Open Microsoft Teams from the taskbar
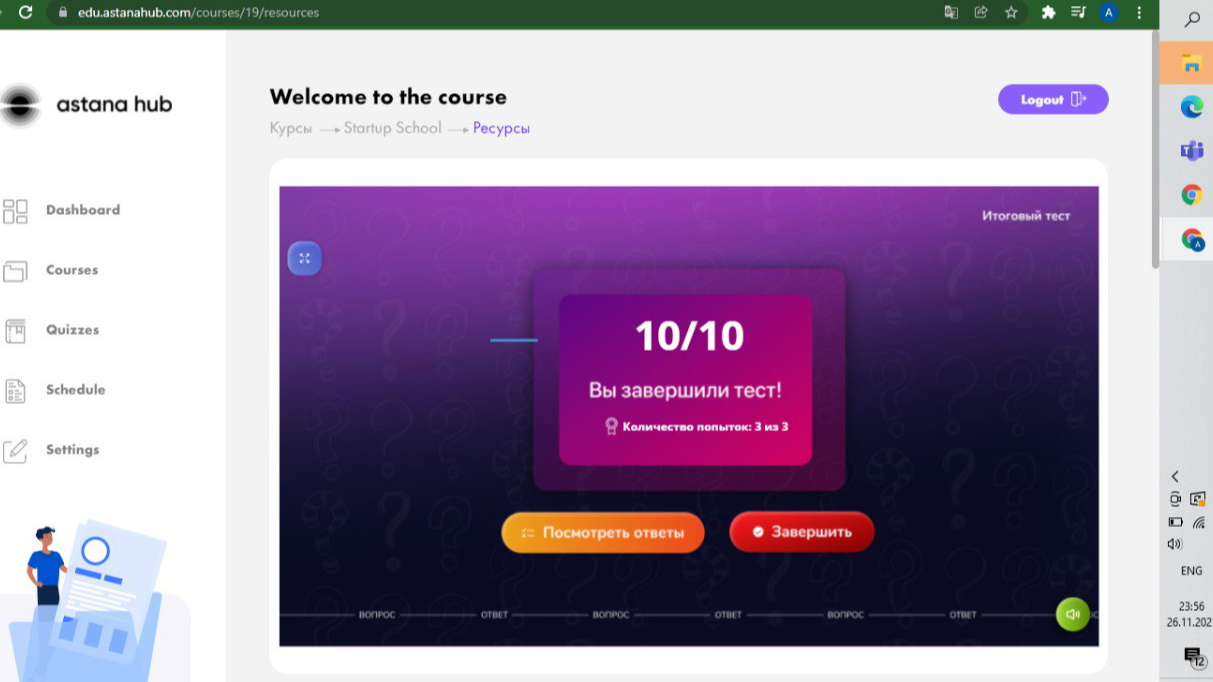Viewport: 1213px width, 682px height. (1191, 151)
